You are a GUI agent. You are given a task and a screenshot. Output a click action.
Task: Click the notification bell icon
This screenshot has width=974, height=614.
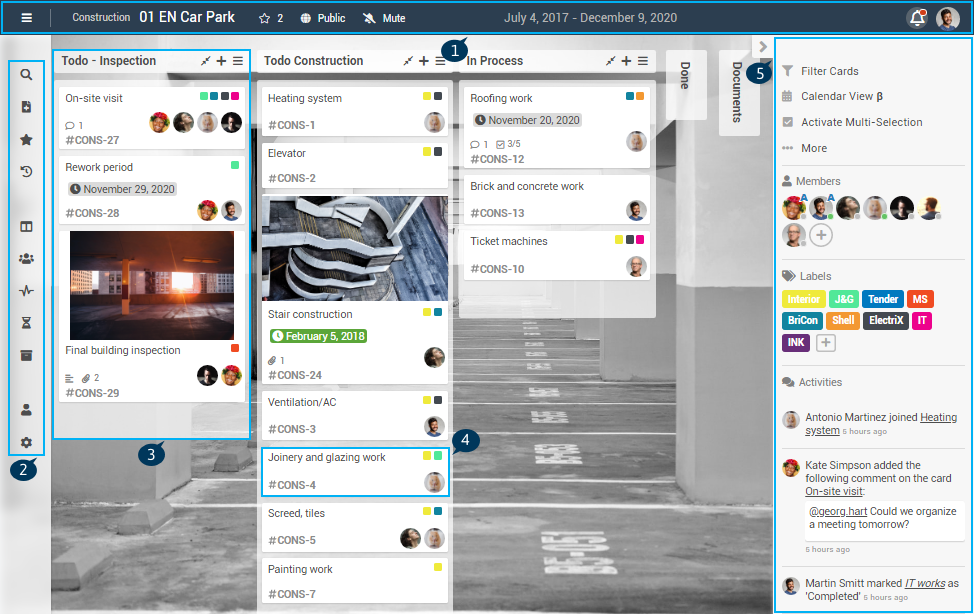point(916,18)
